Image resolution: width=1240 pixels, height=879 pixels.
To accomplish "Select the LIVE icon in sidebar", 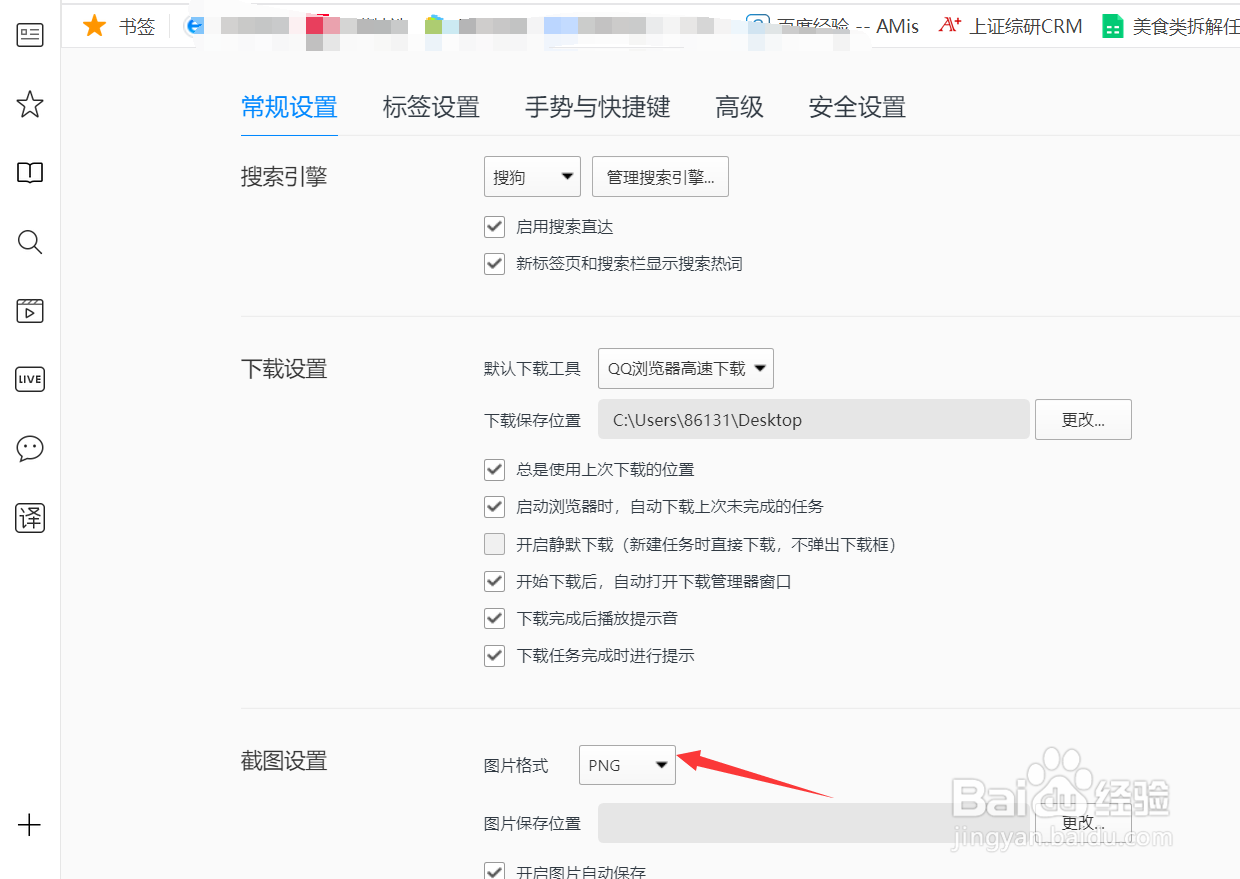I will point(29,378).
